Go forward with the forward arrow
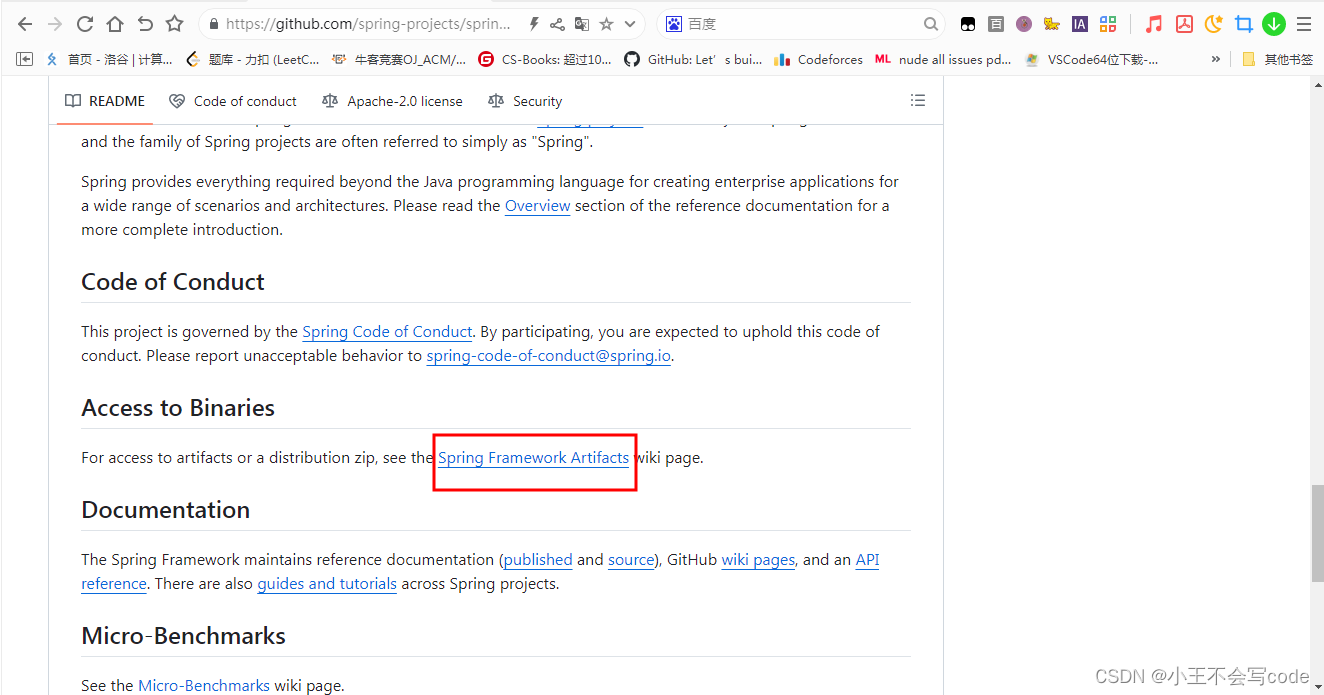Screen dimensions: 1324x695 (54, 24)
